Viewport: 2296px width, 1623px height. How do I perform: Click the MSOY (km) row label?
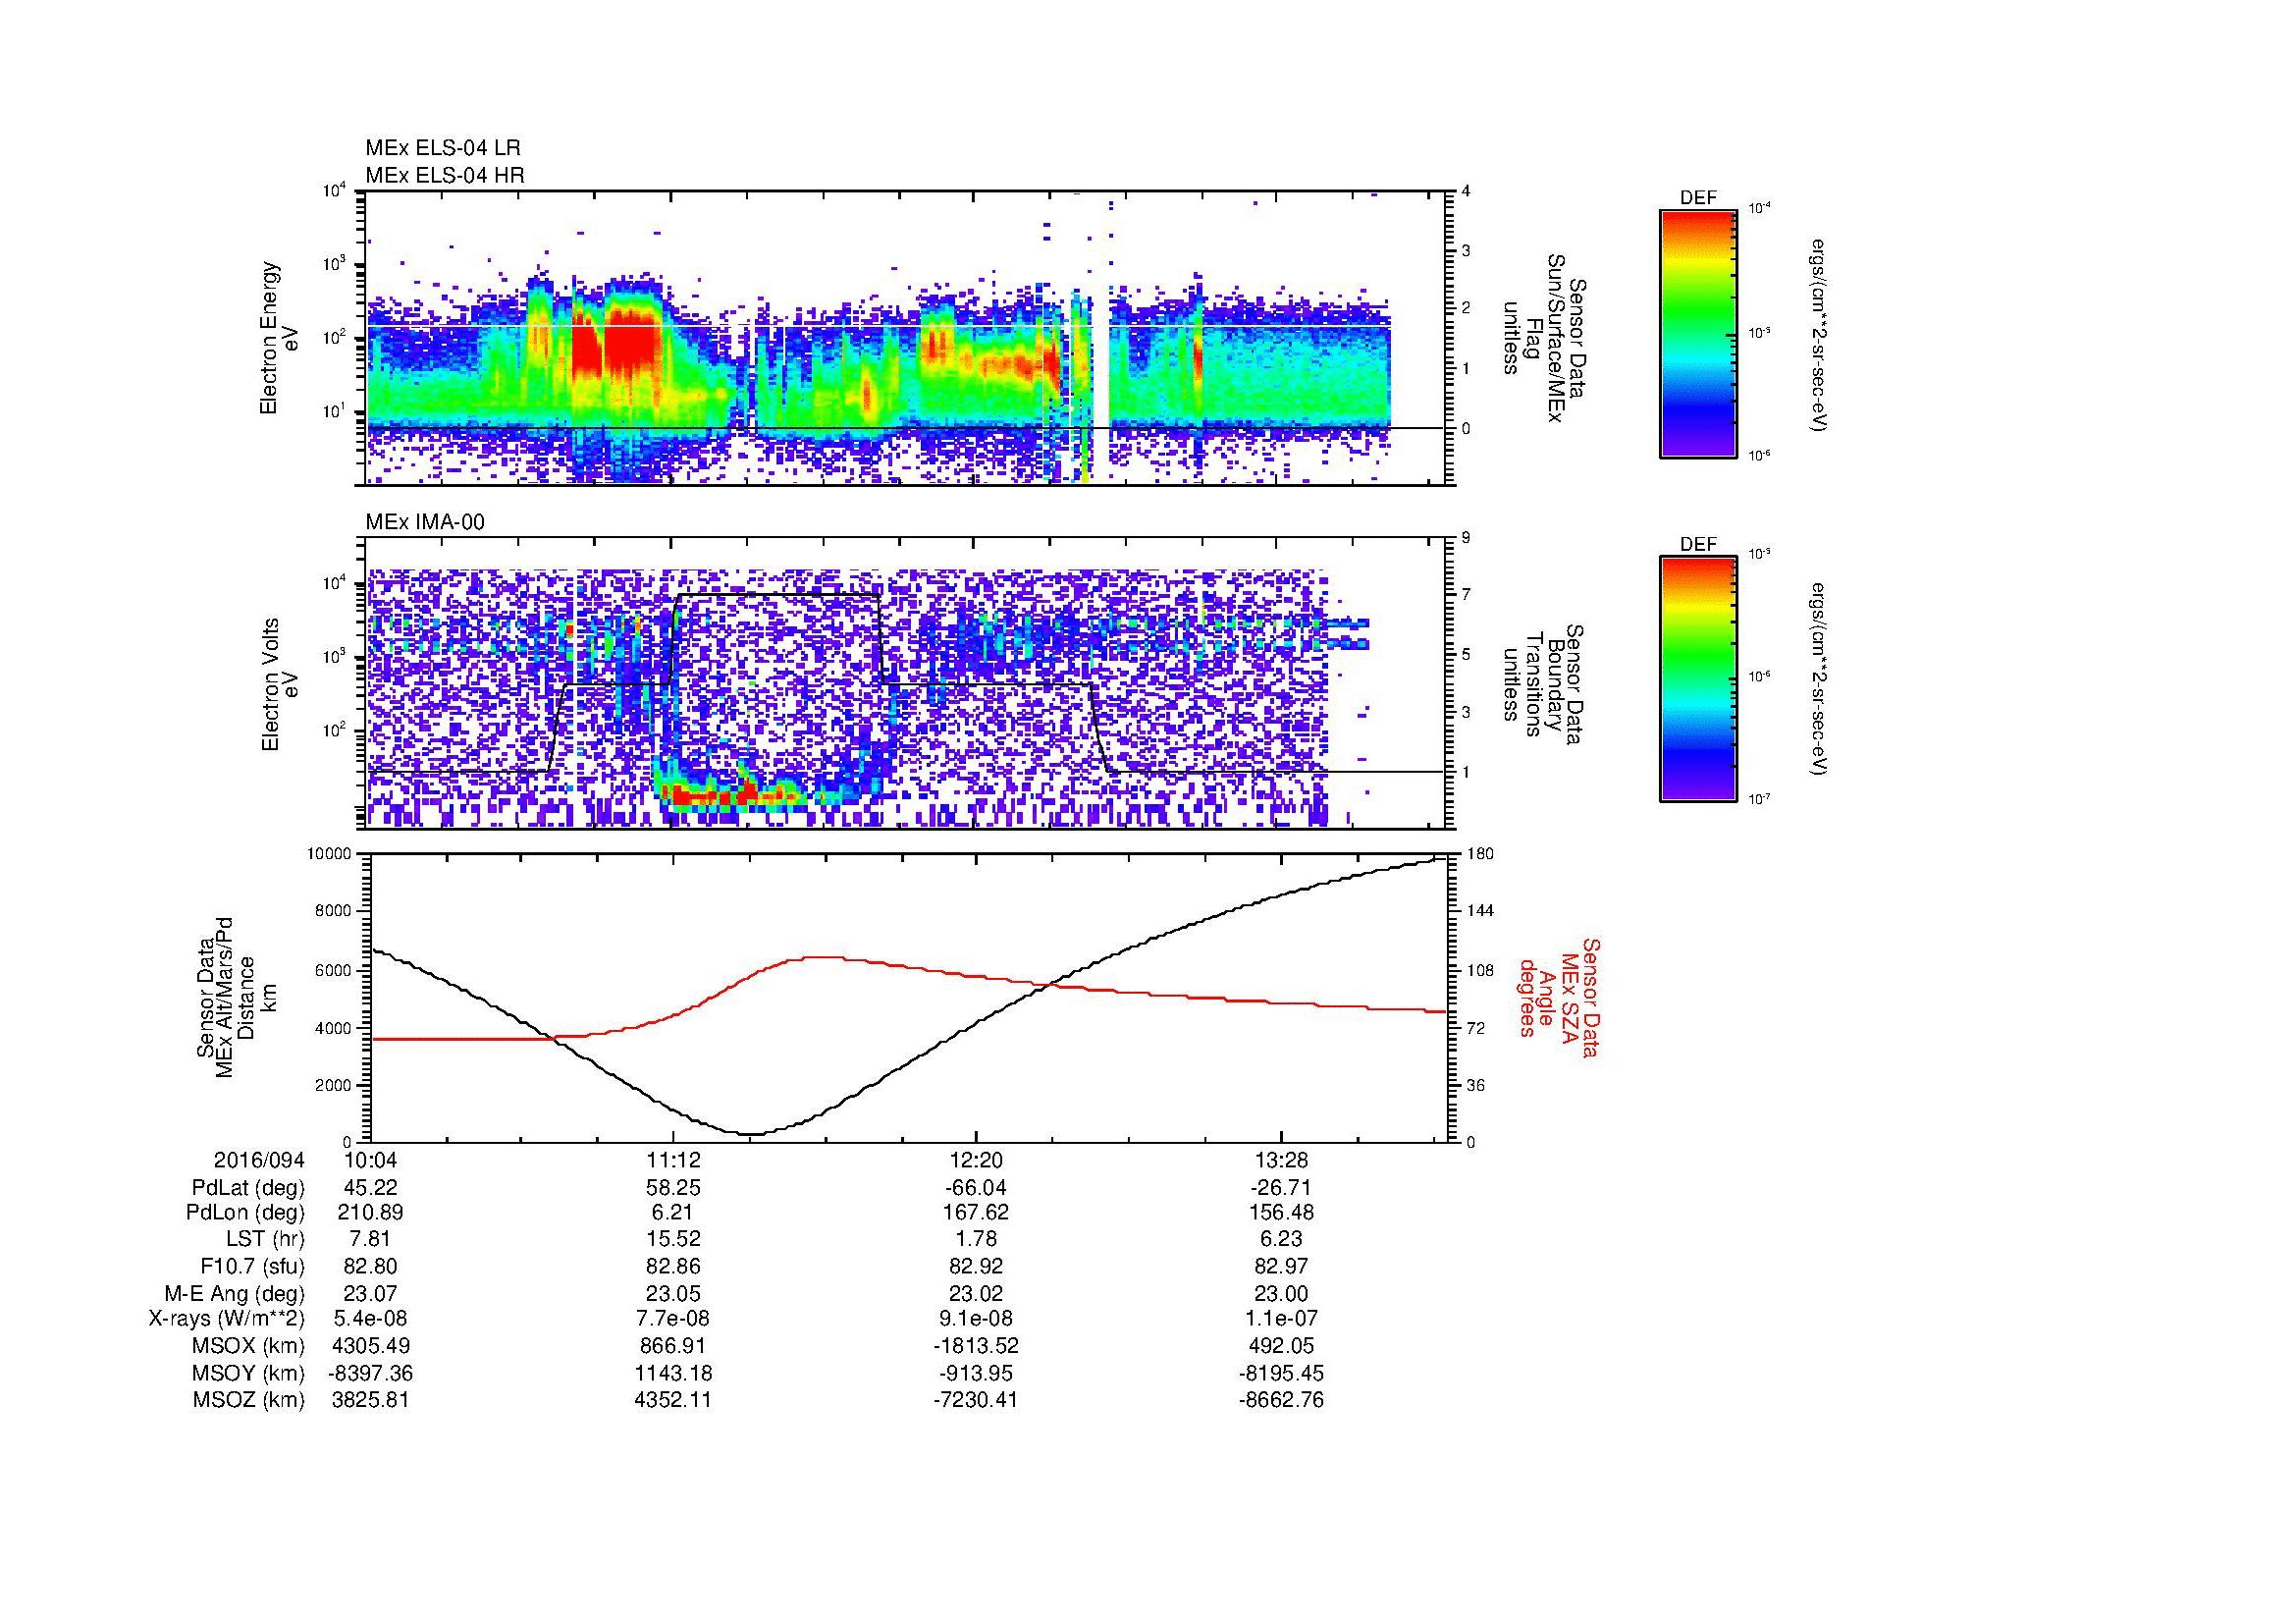249,1374
